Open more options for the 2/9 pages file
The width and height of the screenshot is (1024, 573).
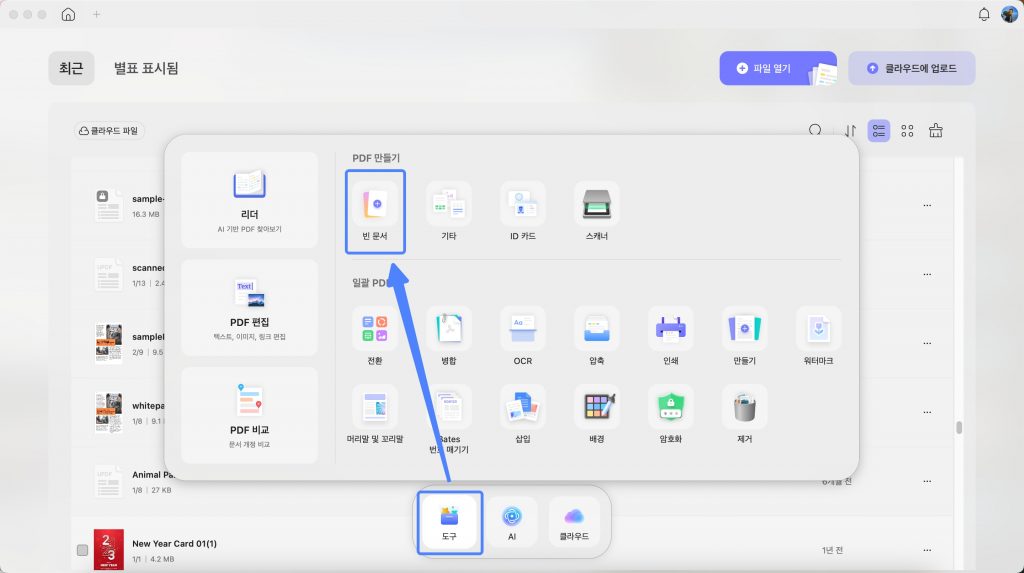(927, 343)
